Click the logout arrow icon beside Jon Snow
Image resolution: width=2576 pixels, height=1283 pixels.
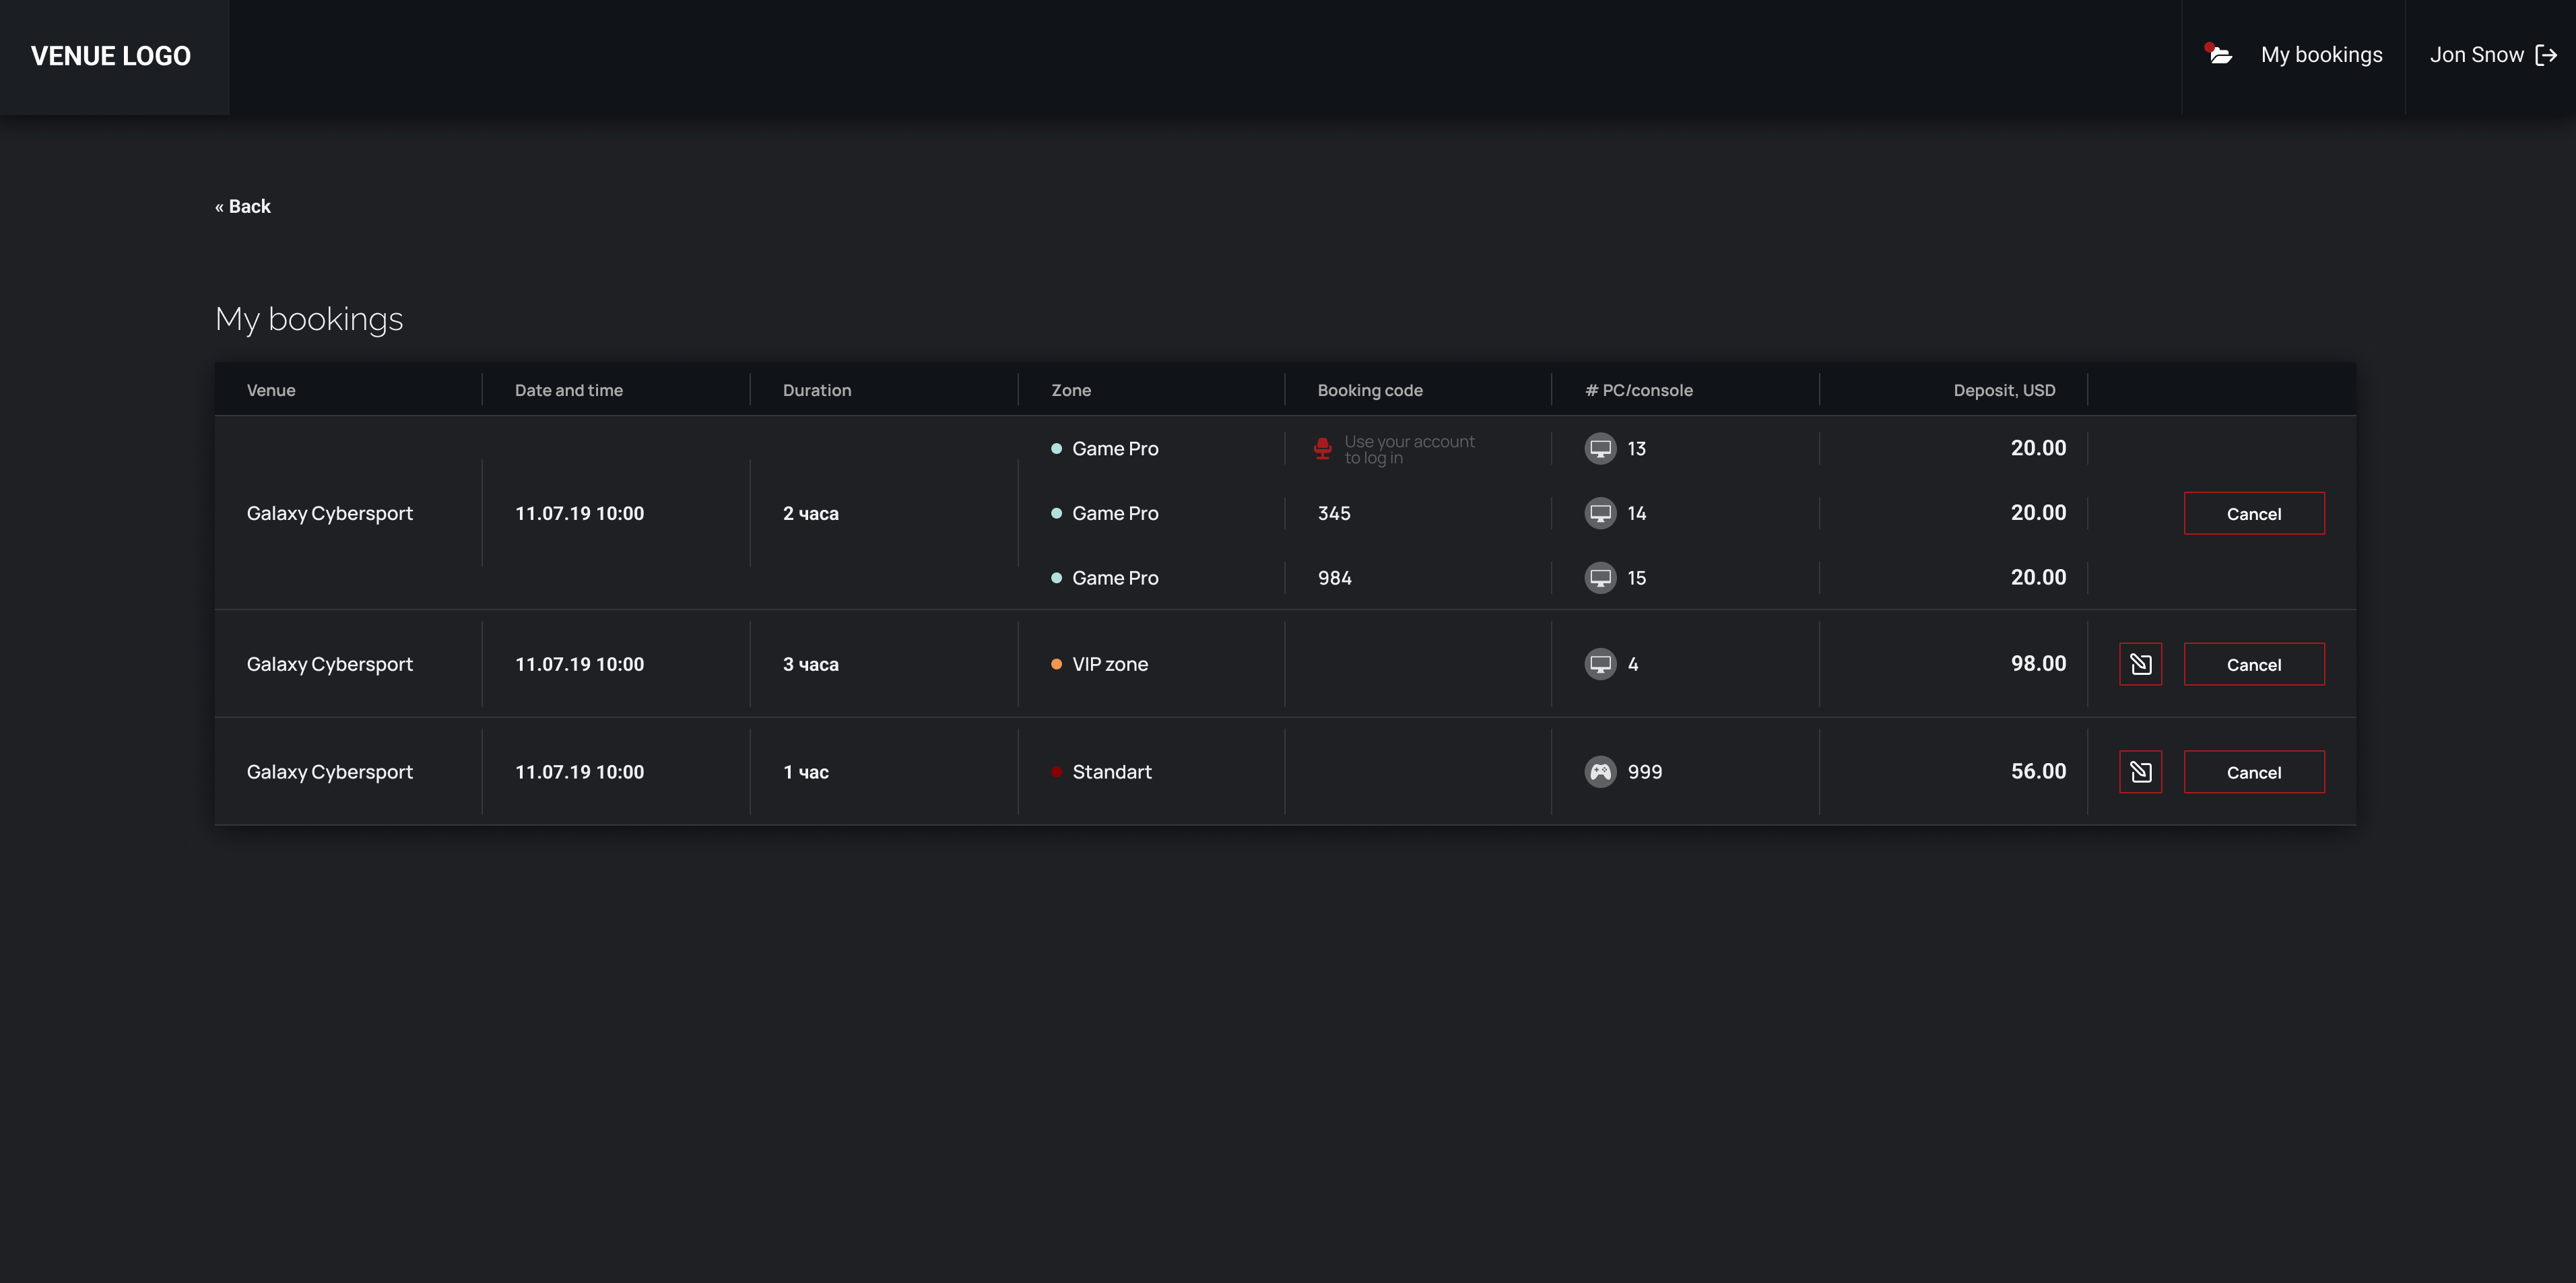point(2546,55)
